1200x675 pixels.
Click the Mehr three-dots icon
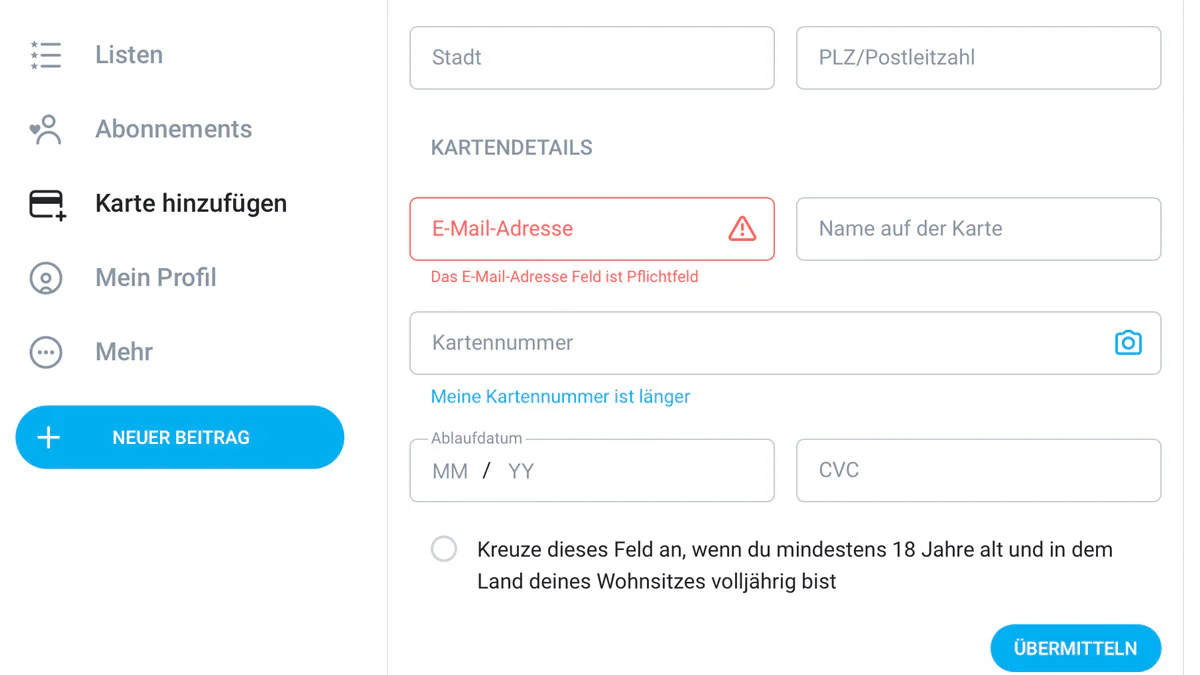[x=46, y=352]
